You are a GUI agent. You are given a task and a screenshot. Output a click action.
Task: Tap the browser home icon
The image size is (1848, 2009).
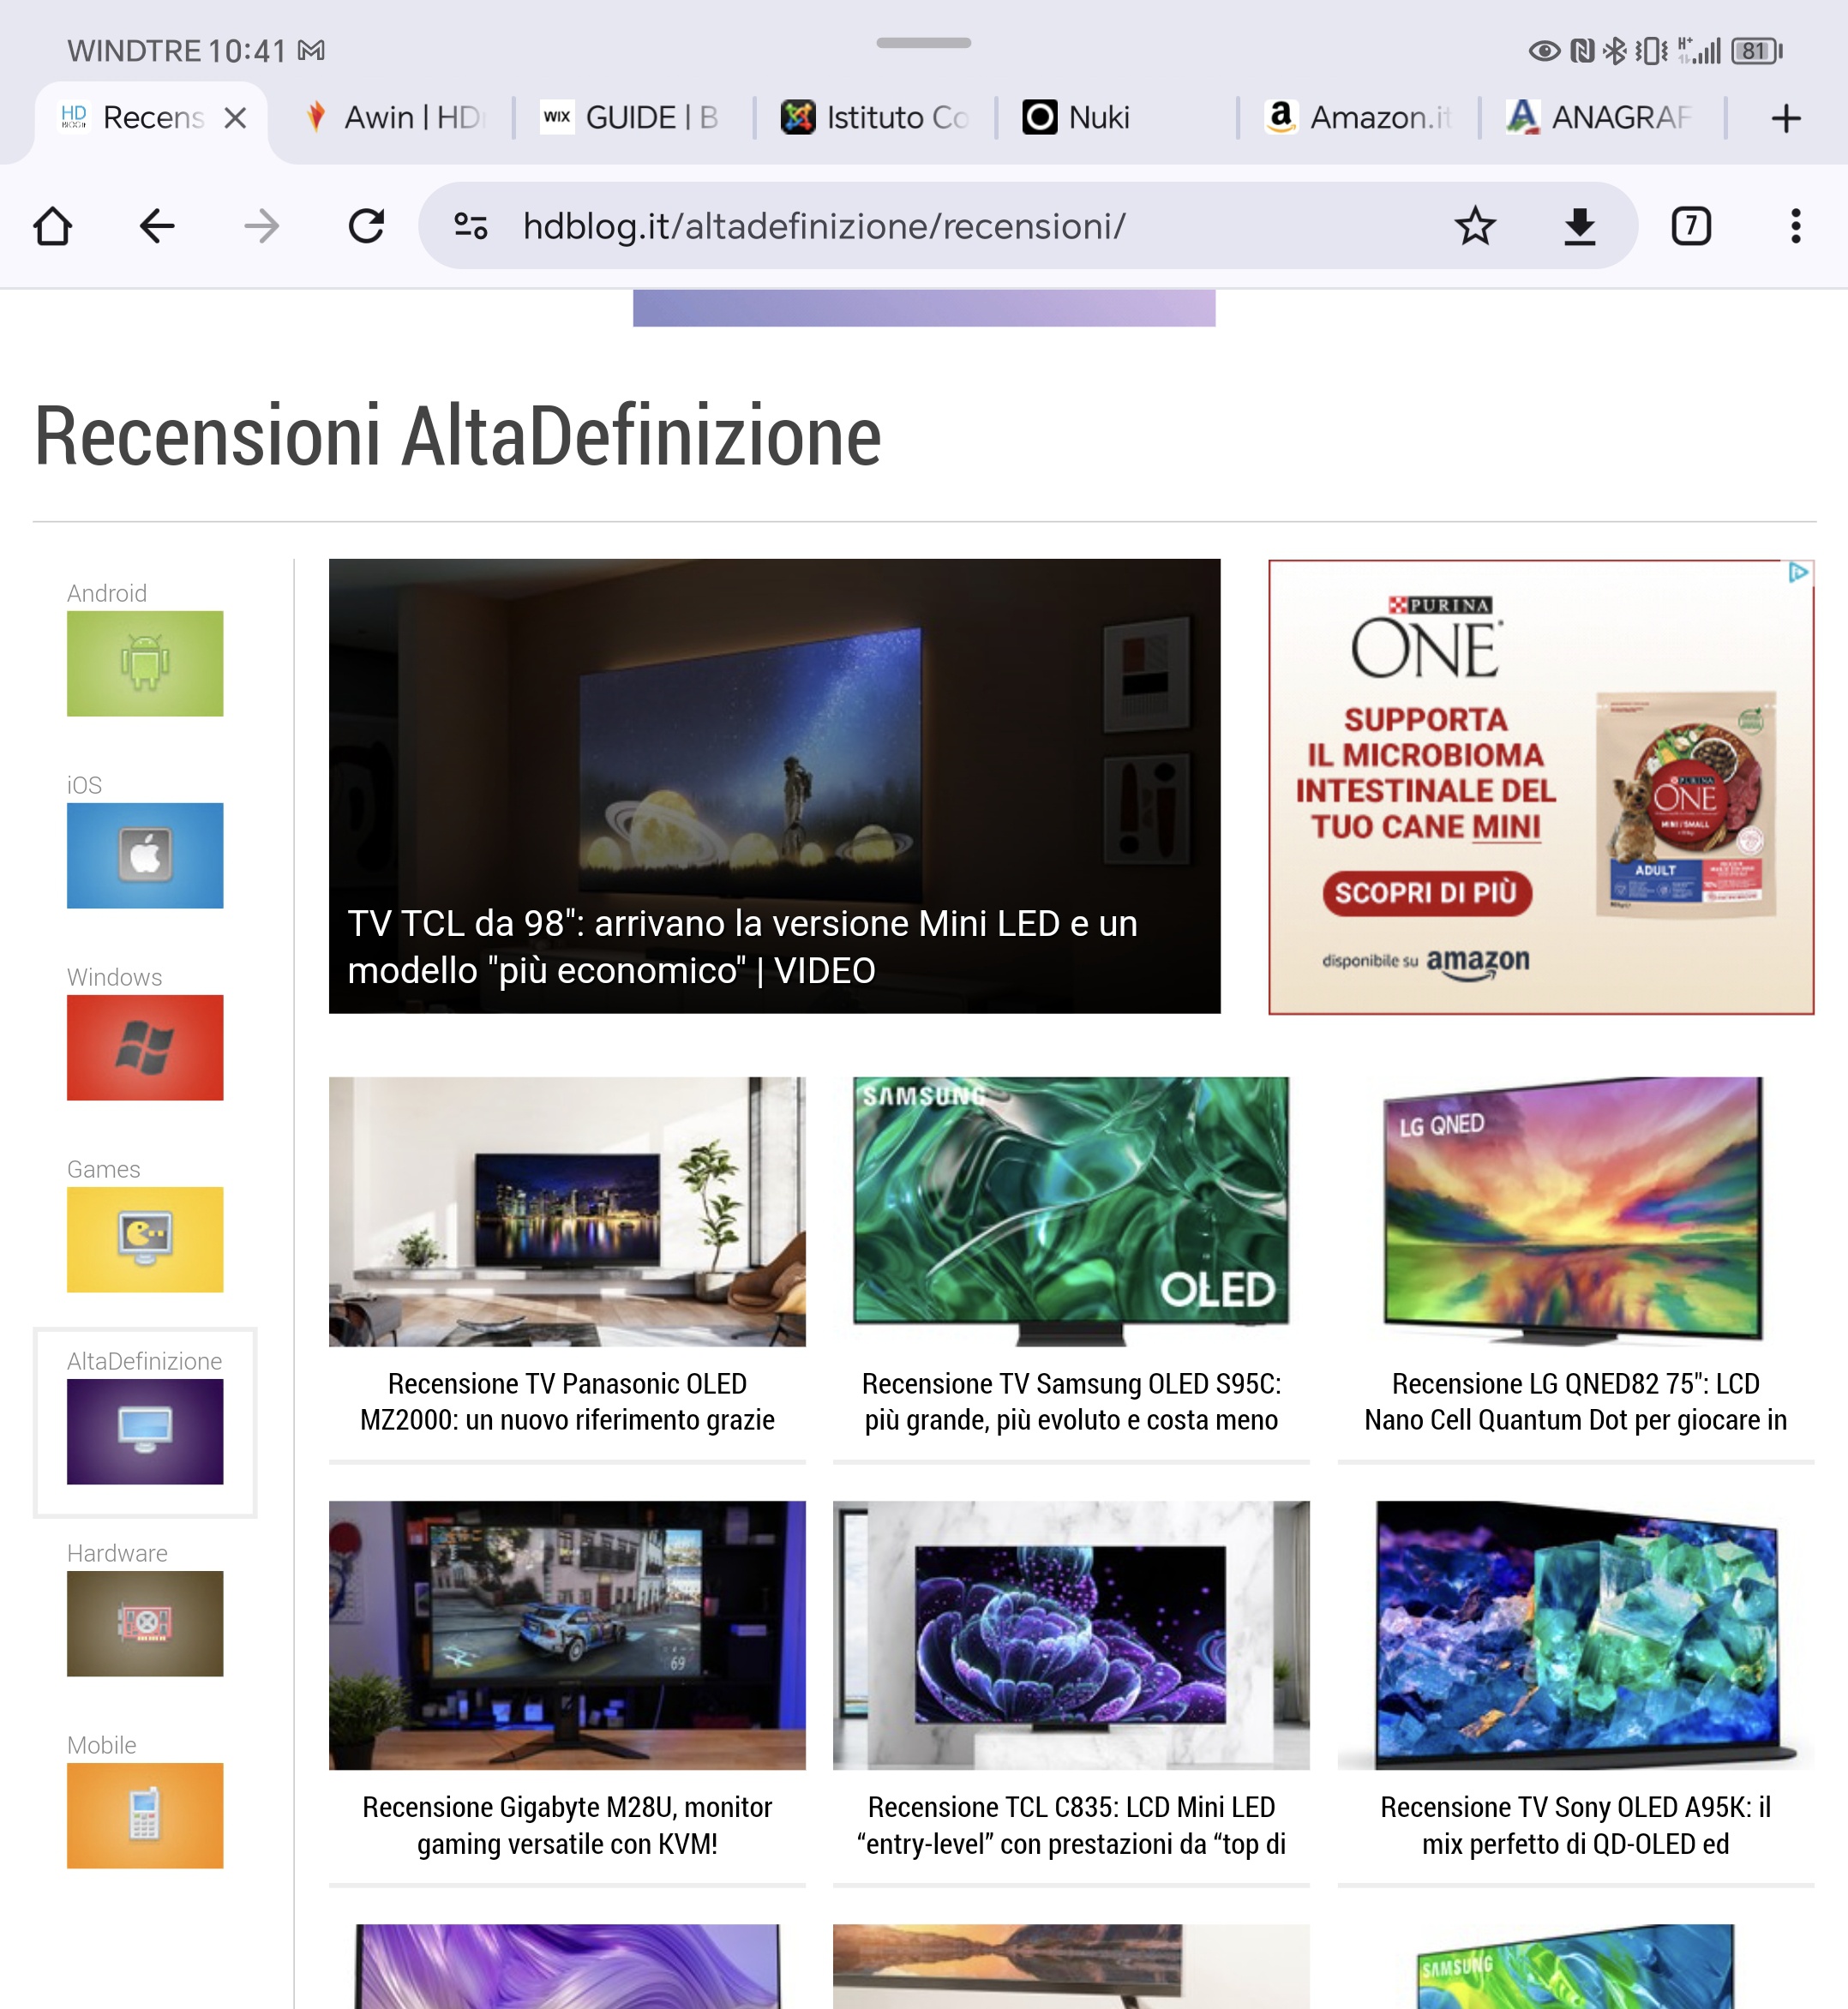(x=53, y=226)
